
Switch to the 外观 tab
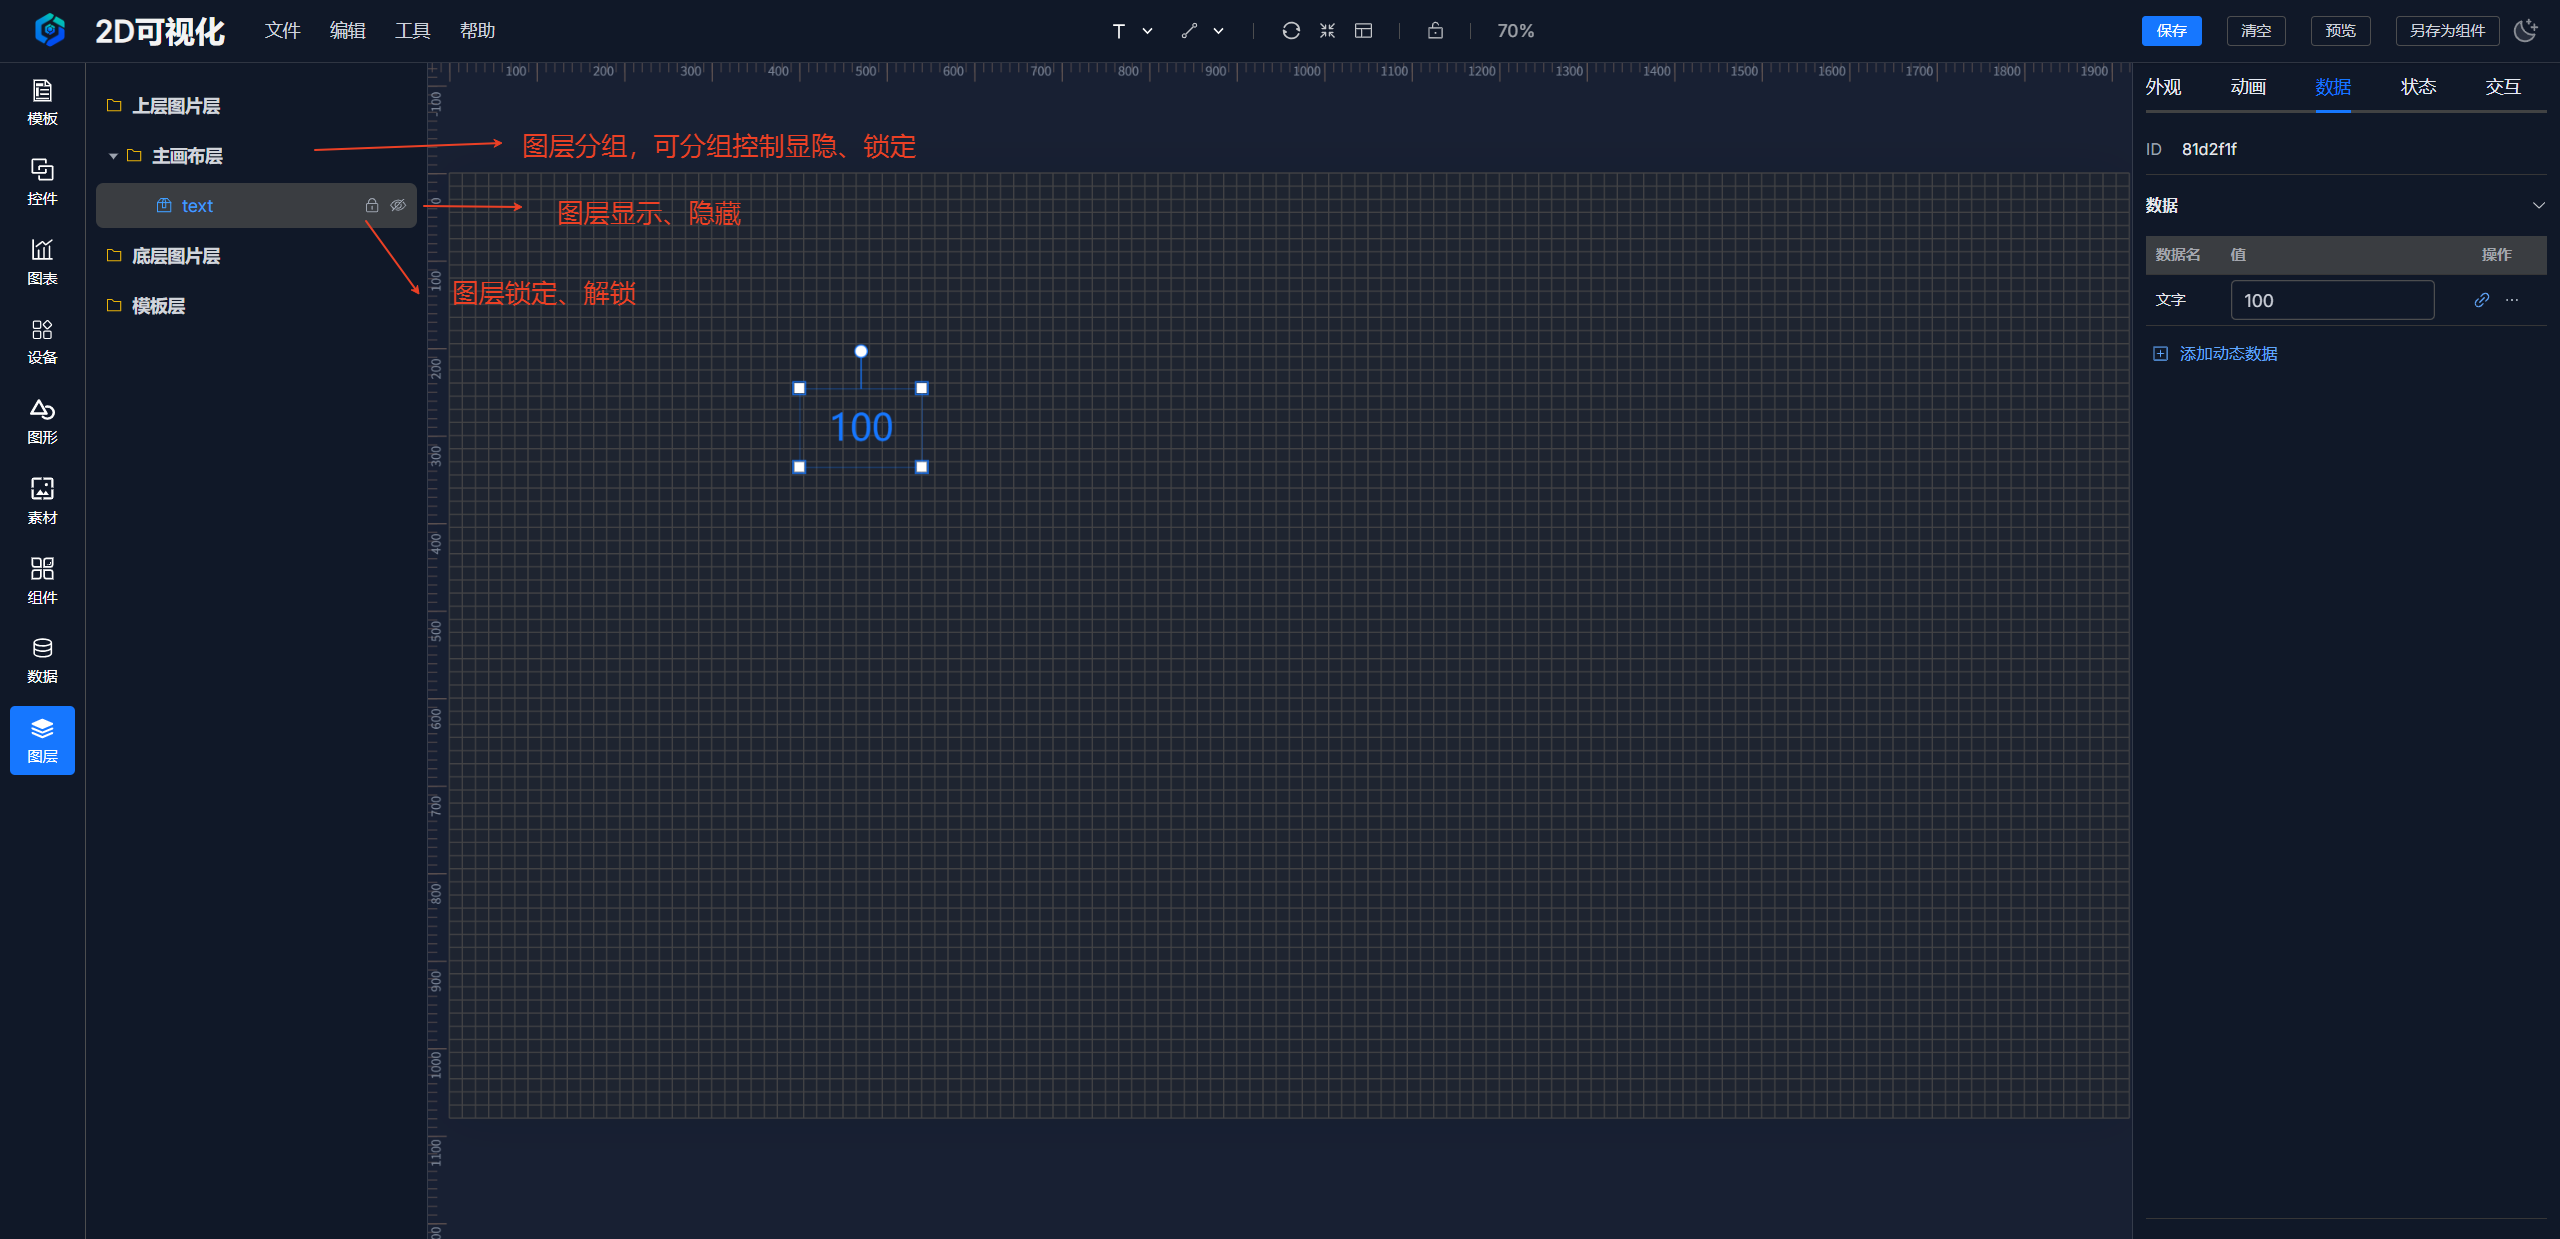tap(2163, 87)
